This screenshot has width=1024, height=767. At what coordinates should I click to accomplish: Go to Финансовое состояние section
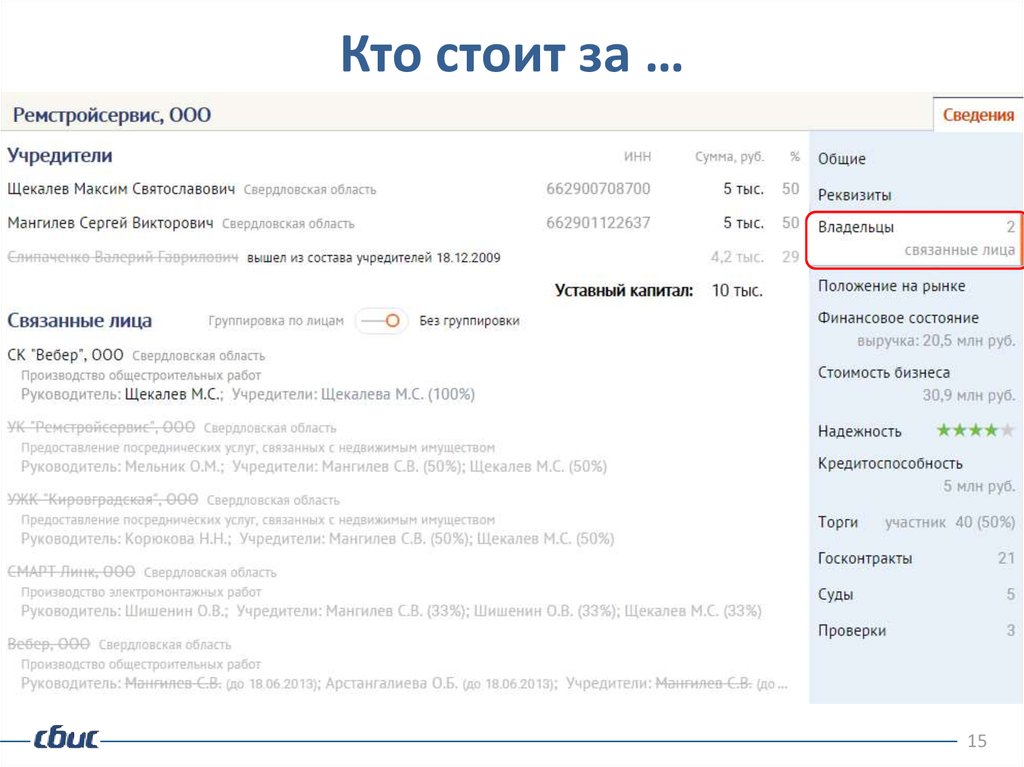[898, 318]
